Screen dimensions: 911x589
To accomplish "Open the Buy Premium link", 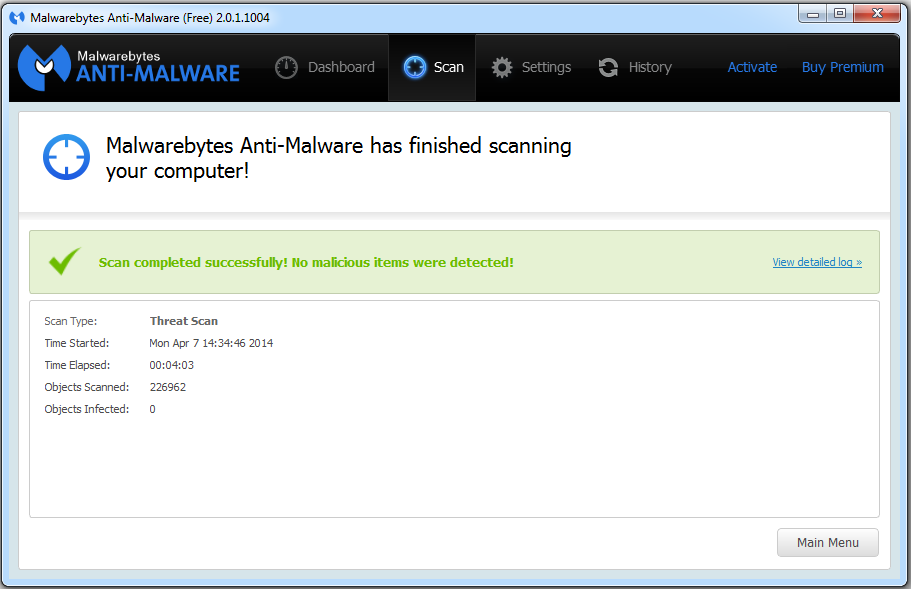I will 842,67.
